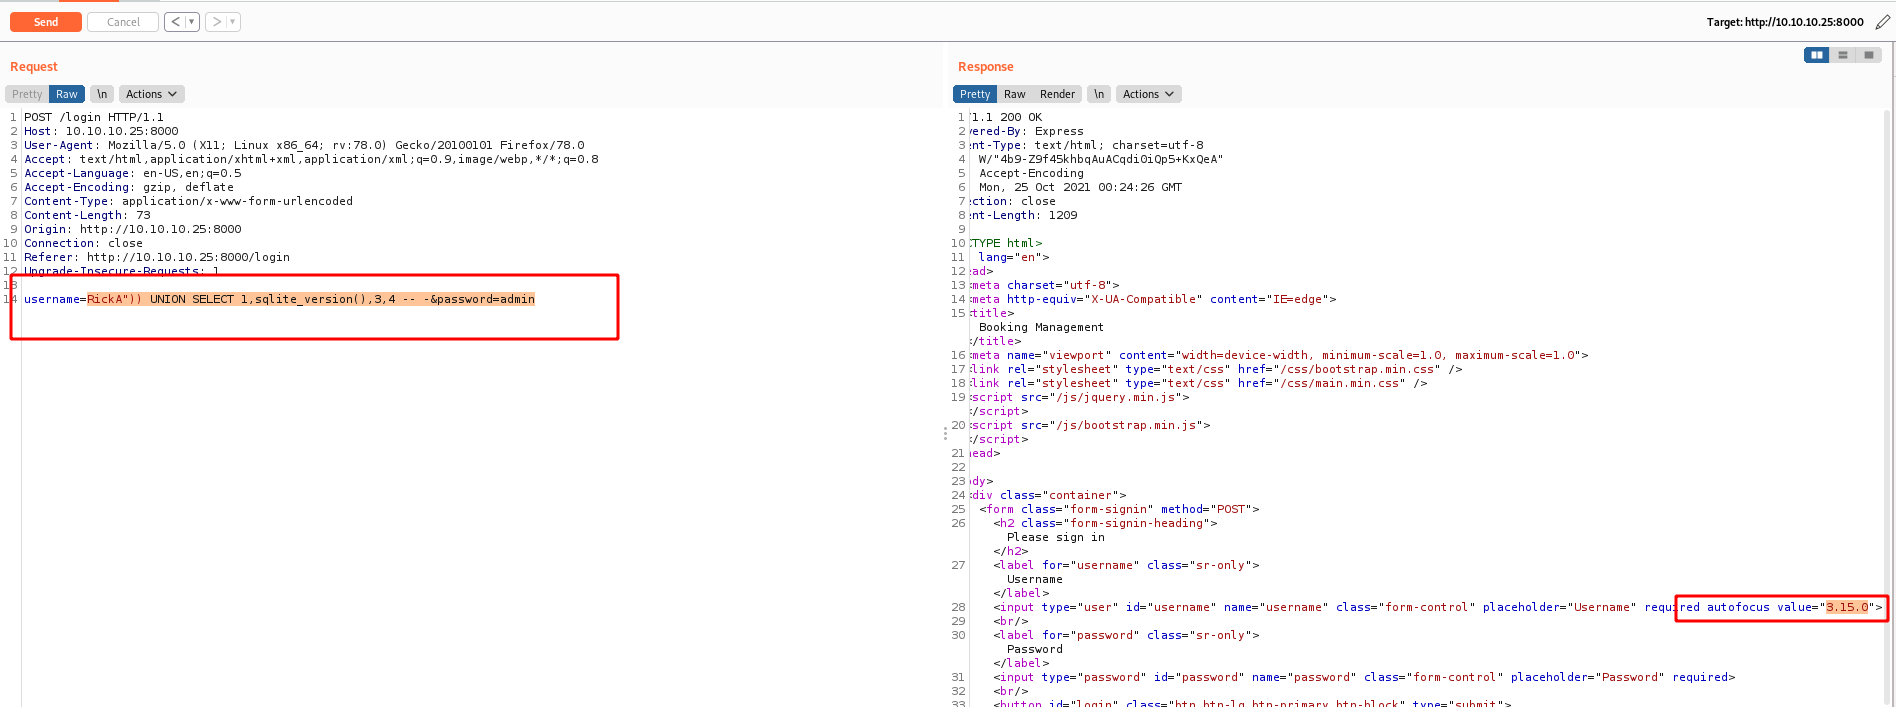The height and width of the screenshot is (707, 1896).
Task: Click the response Content-Length value 1209
Action: [x=1063, y=215]
